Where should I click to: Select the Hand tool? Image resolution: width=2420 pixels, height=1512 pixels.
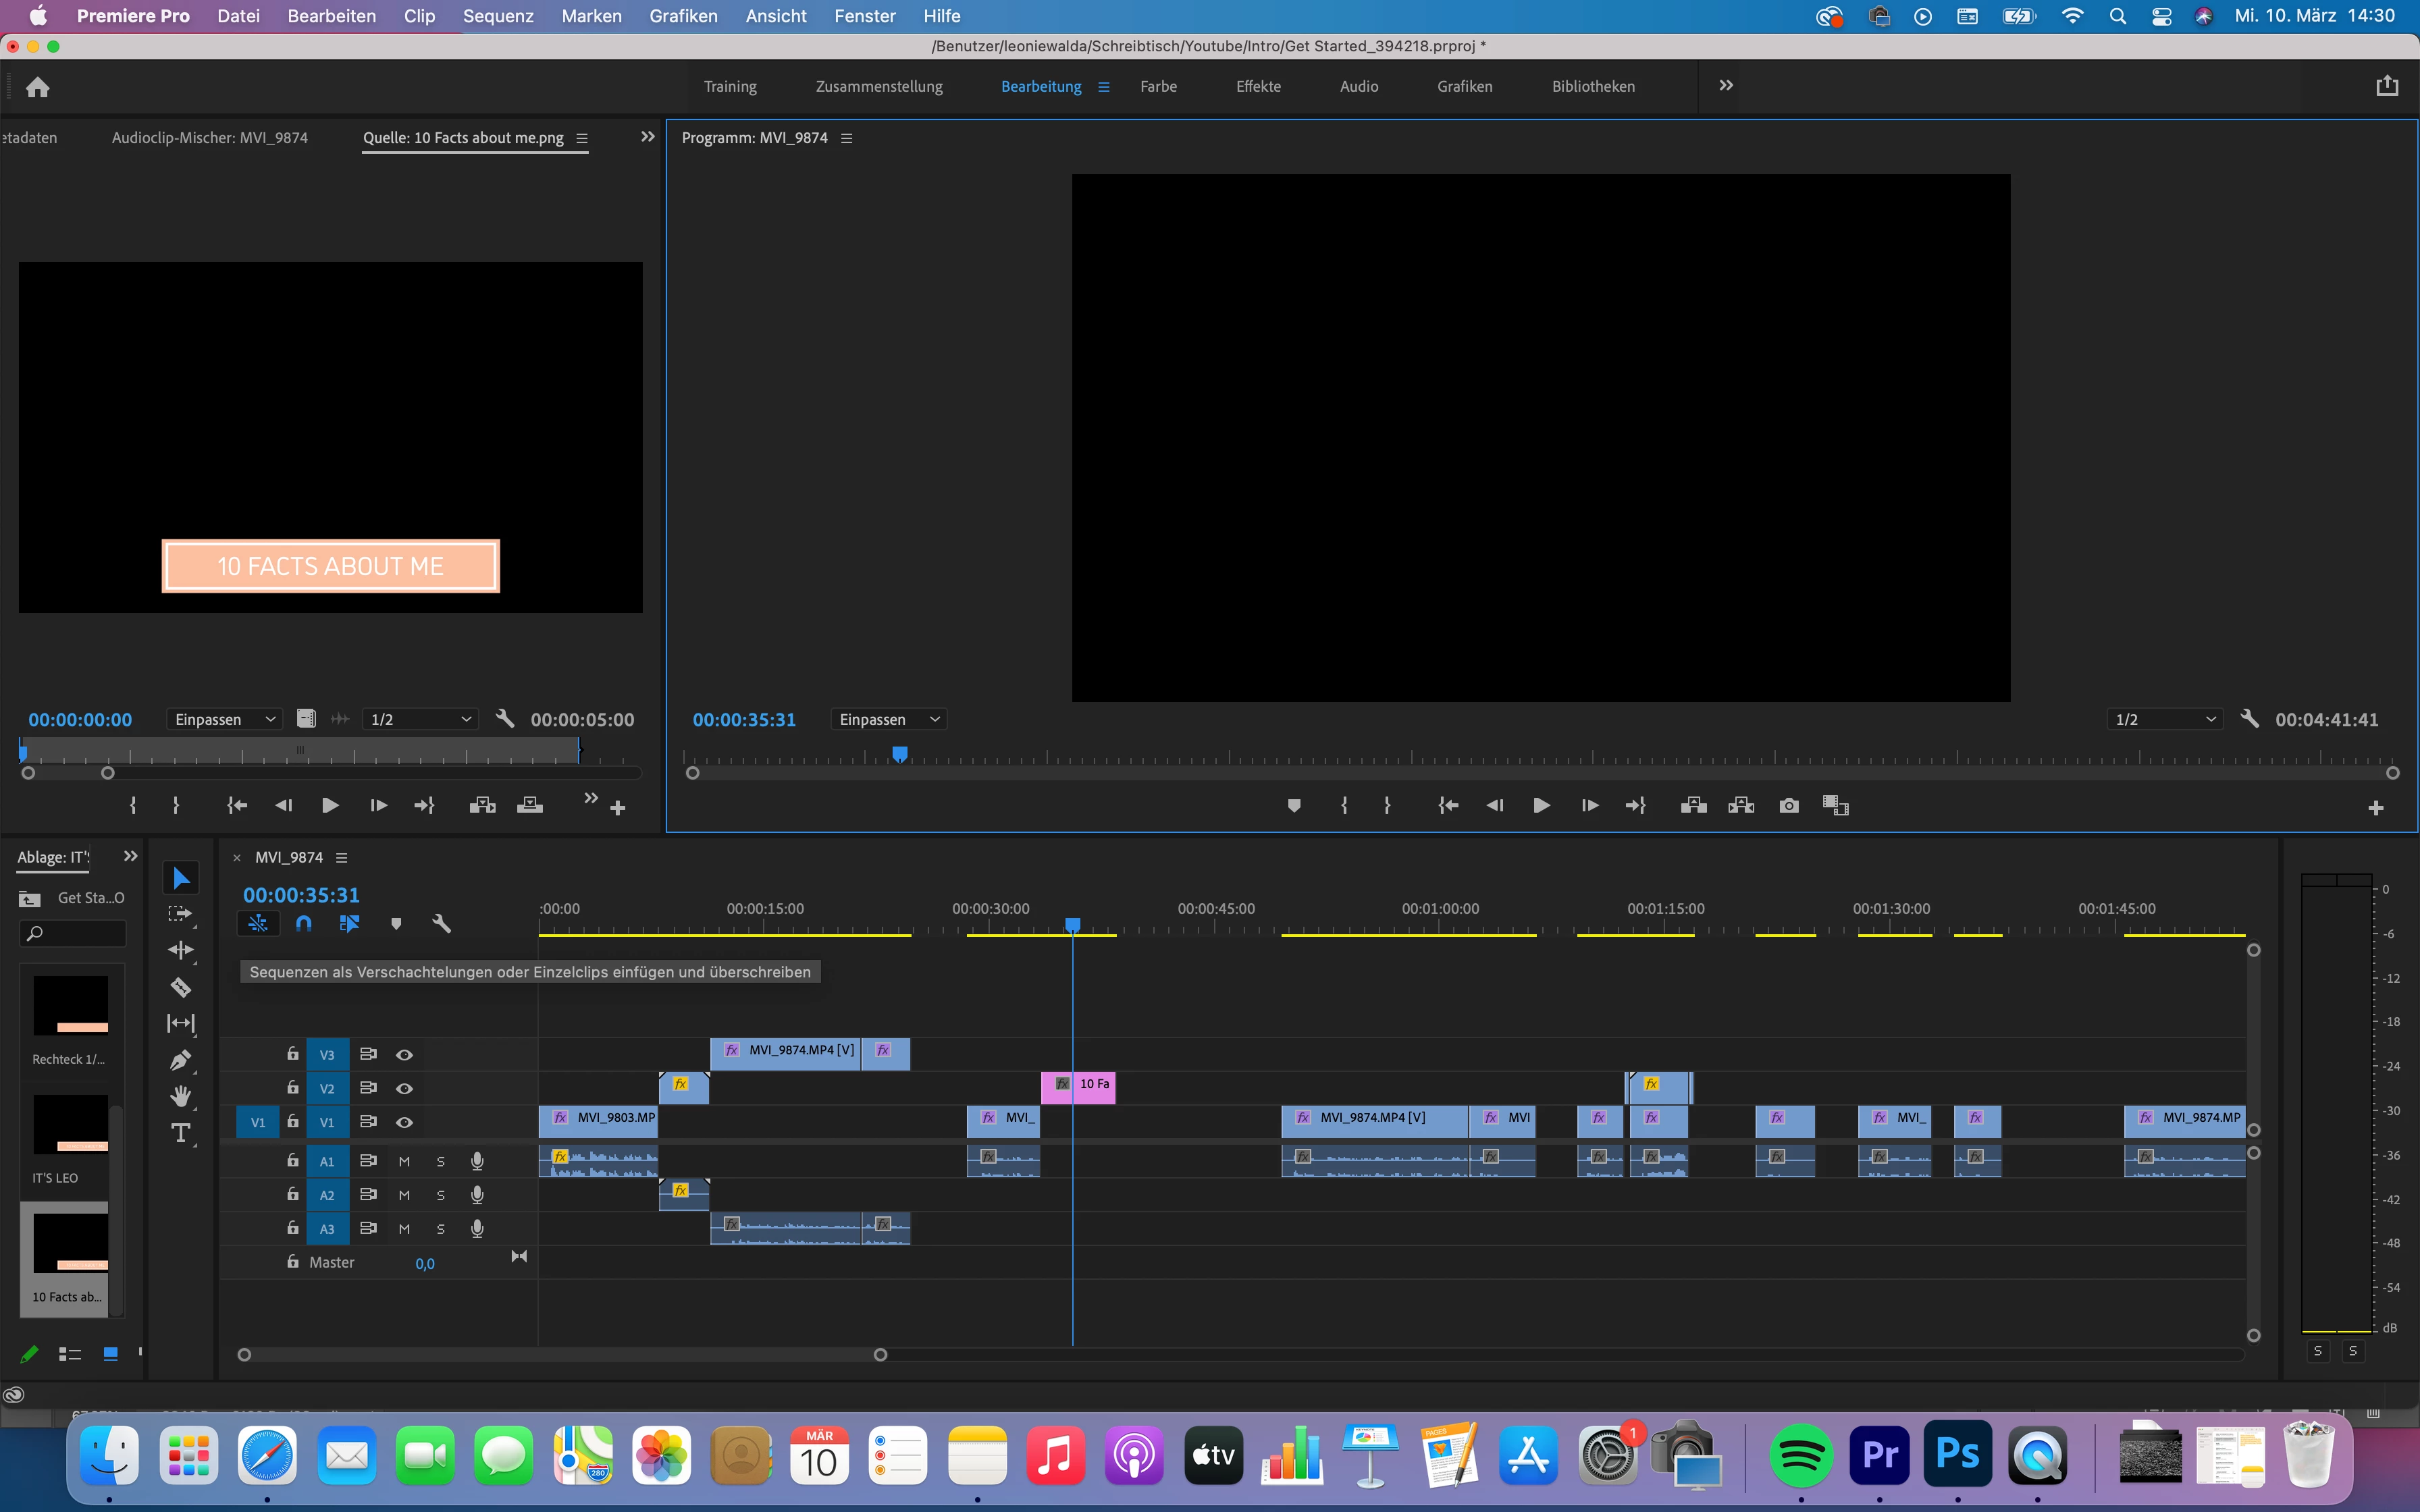(181, 1096)
